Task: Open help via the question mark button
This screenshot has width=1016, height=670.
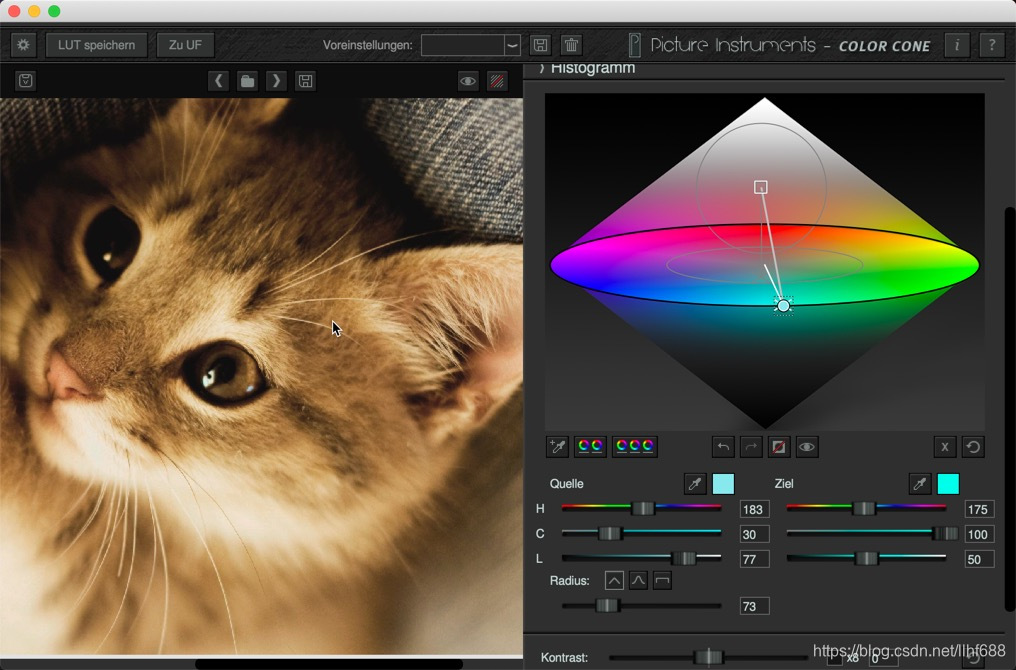Action: click(991, 45)
